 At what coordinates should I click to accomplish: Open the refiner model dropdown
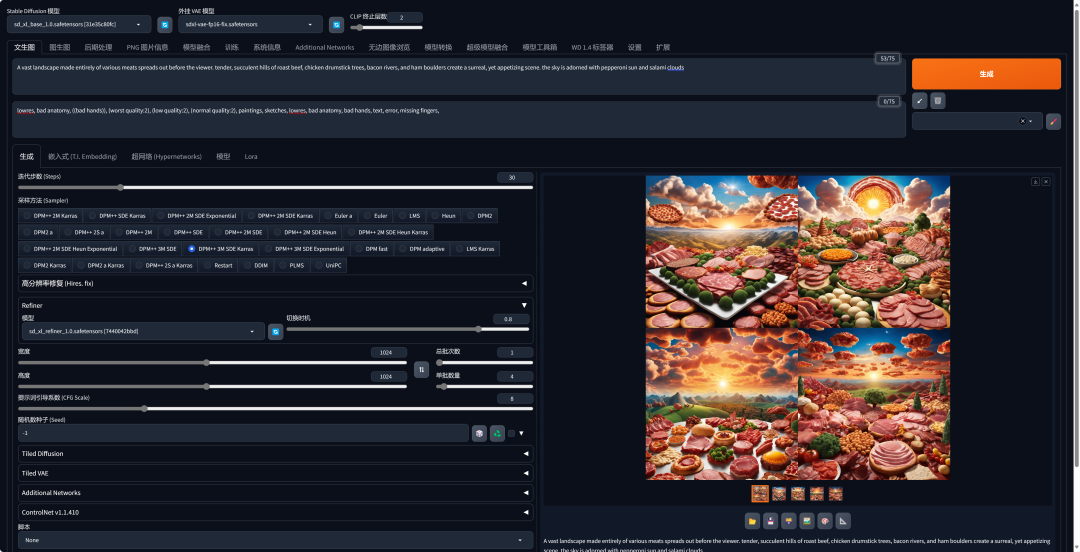coord(142,331)
